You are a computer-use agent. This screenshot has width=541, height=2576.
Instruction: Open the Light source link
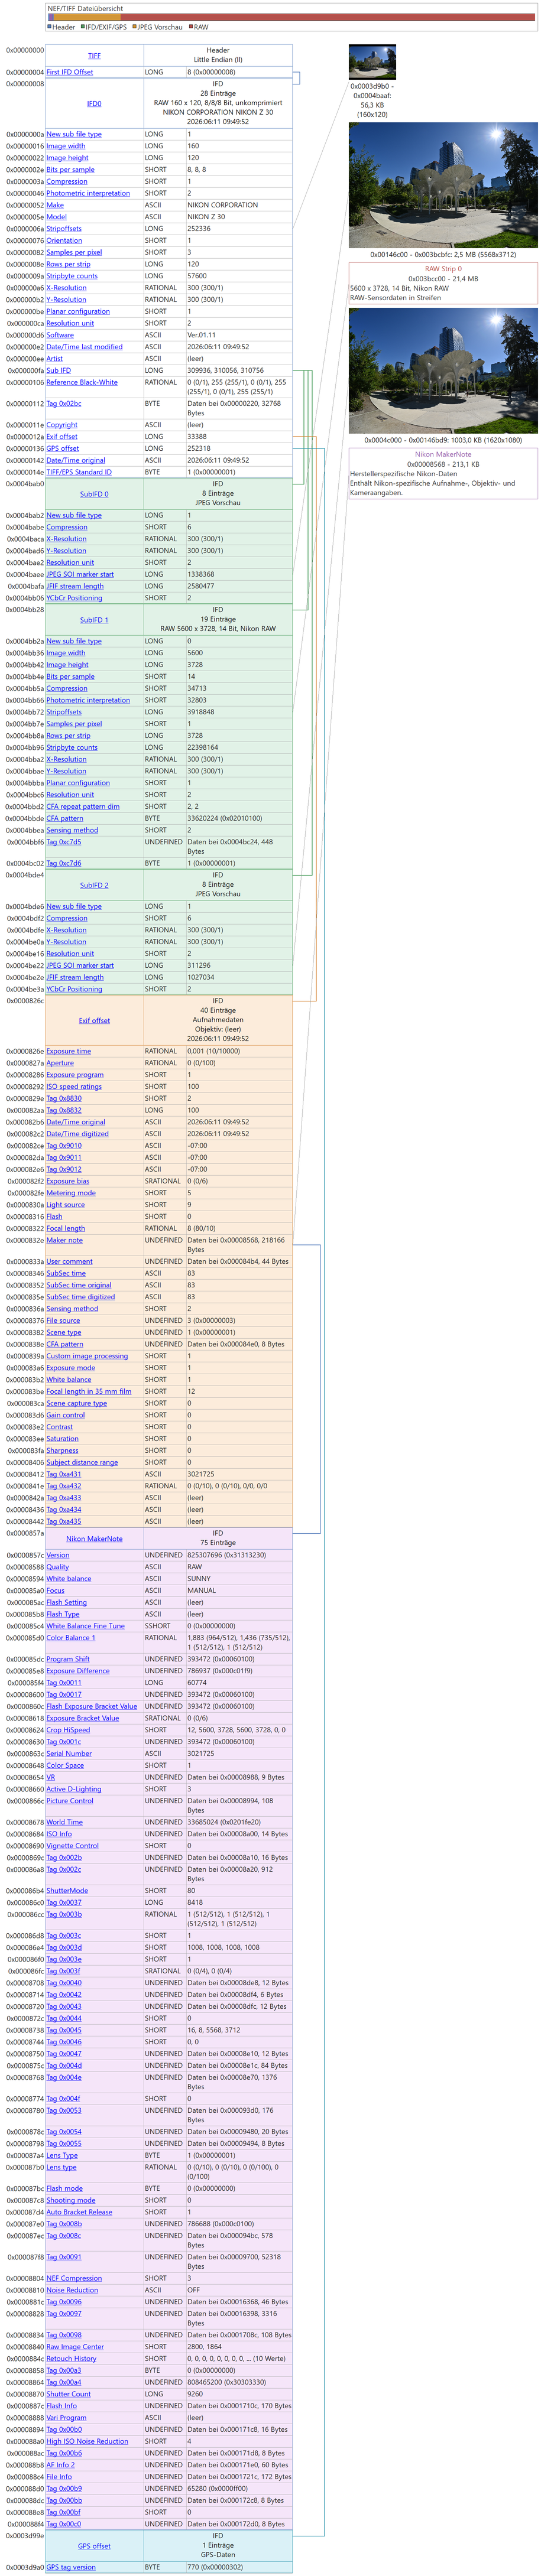coord(66,1205)
